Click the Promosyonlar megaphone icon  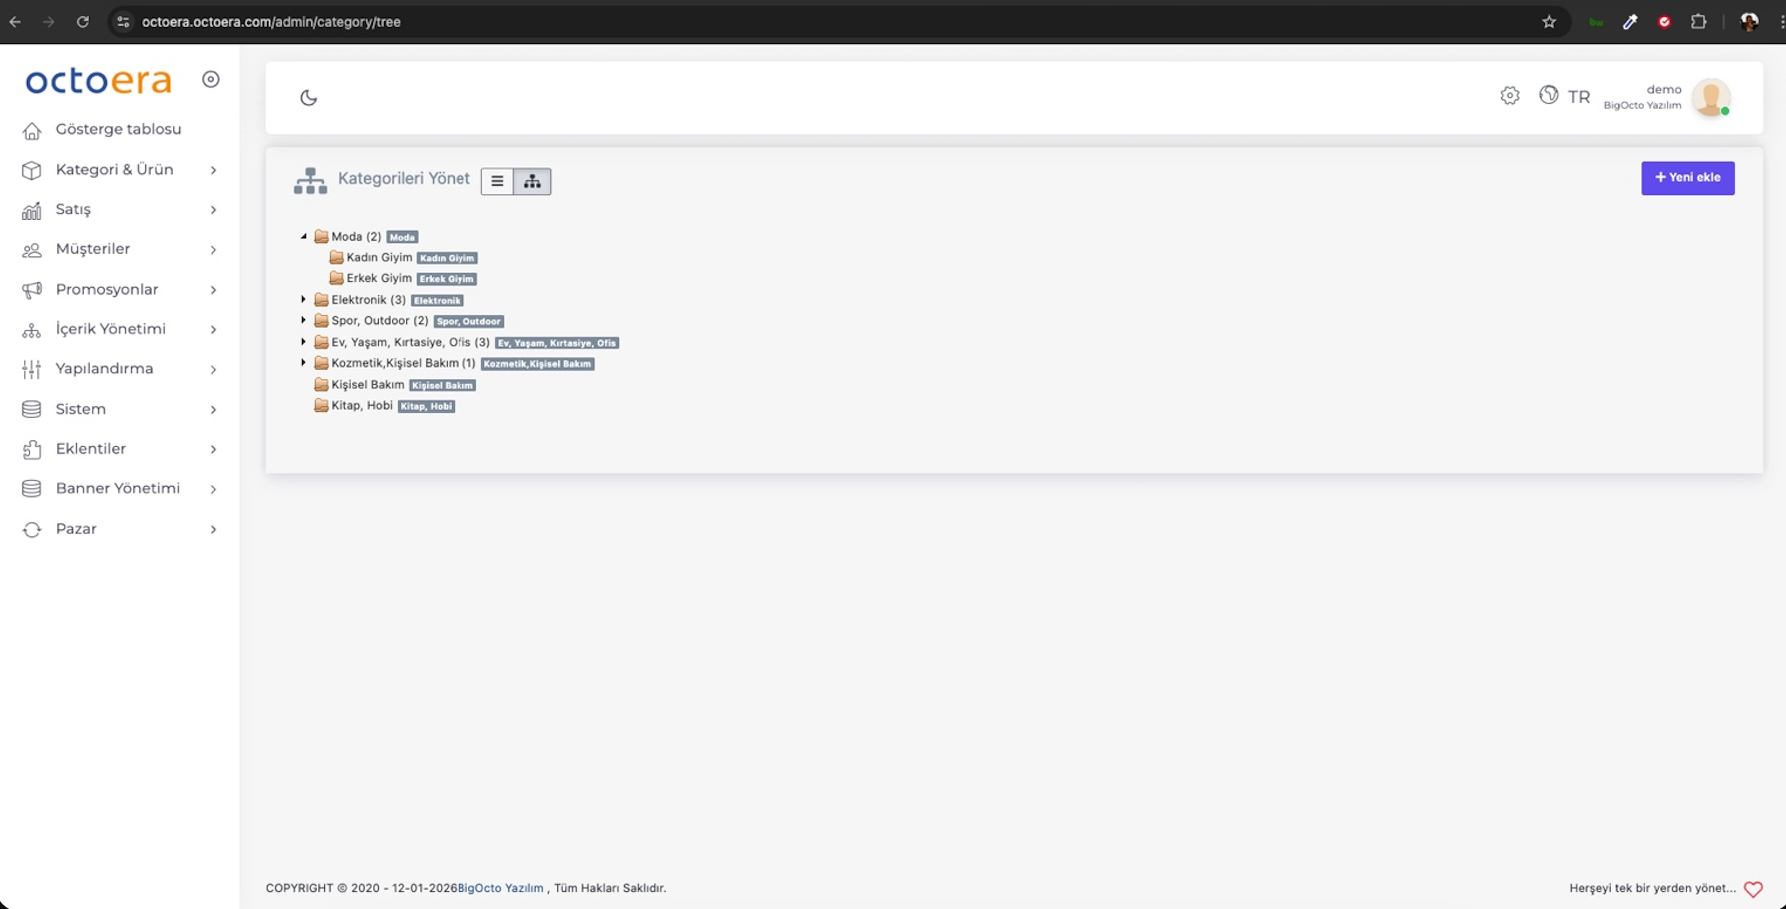(32, 290)
